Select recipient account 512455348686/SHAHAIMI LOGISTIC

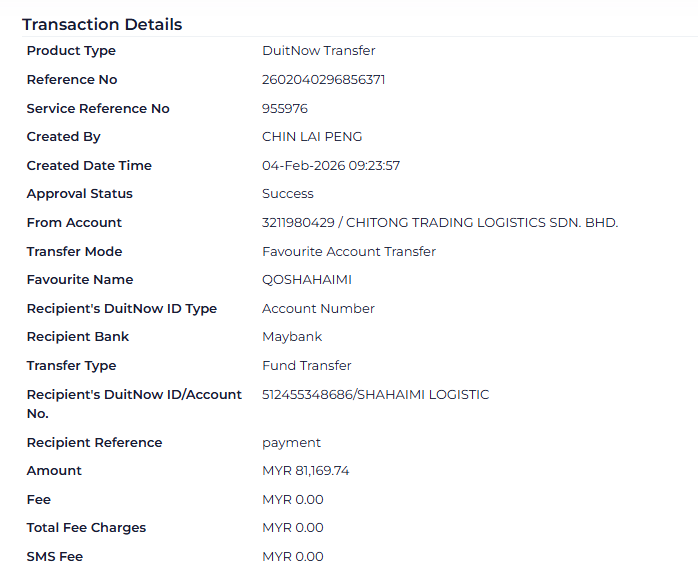point(375,395)
